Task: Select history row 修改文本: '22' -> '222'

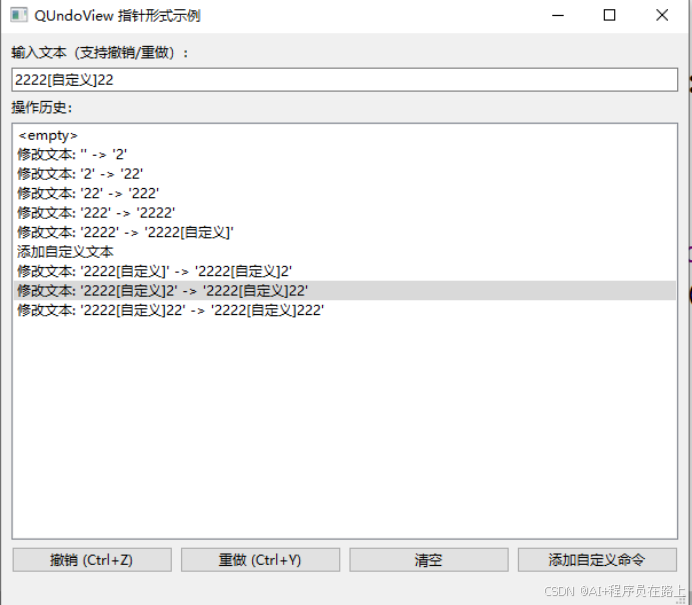Action: [x=345, y=193]
